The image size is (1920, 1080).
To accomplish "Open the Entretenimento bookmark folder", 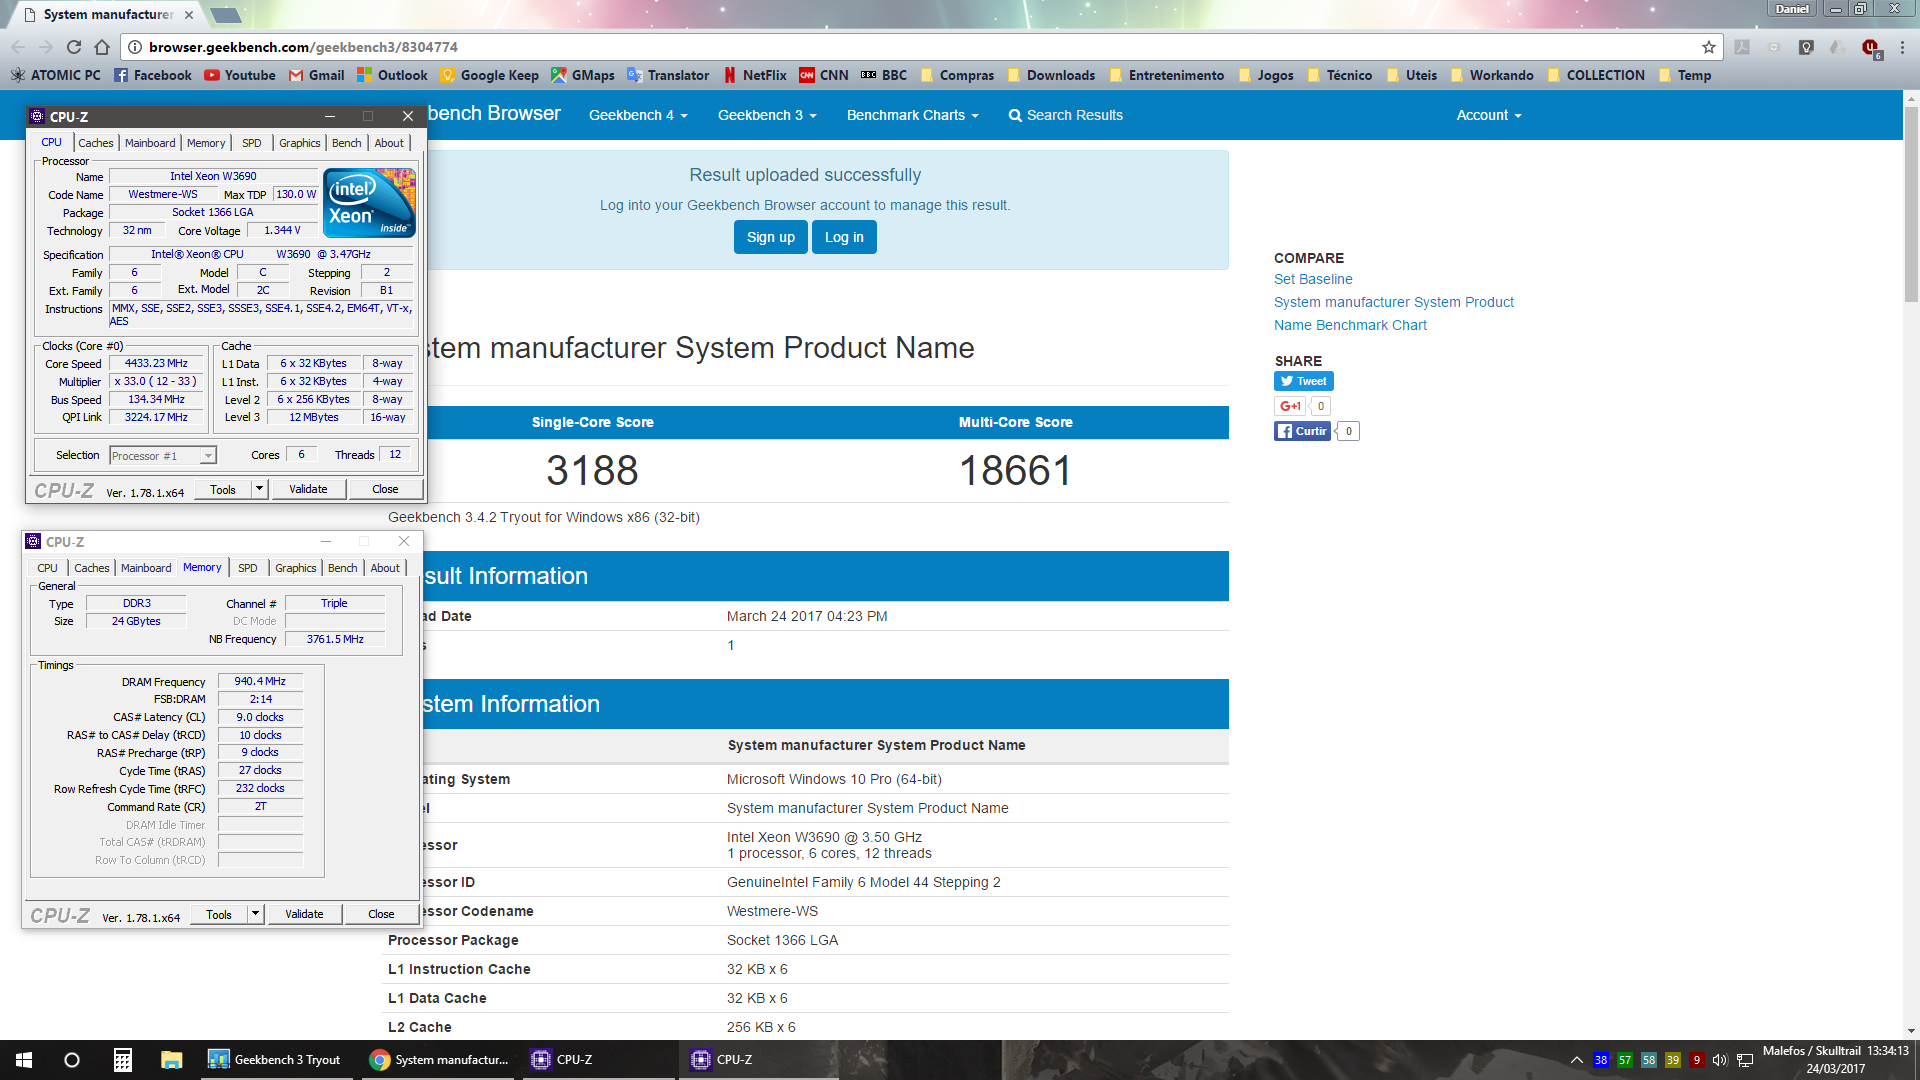I will pyautogui.click(x=1166, y=75).
